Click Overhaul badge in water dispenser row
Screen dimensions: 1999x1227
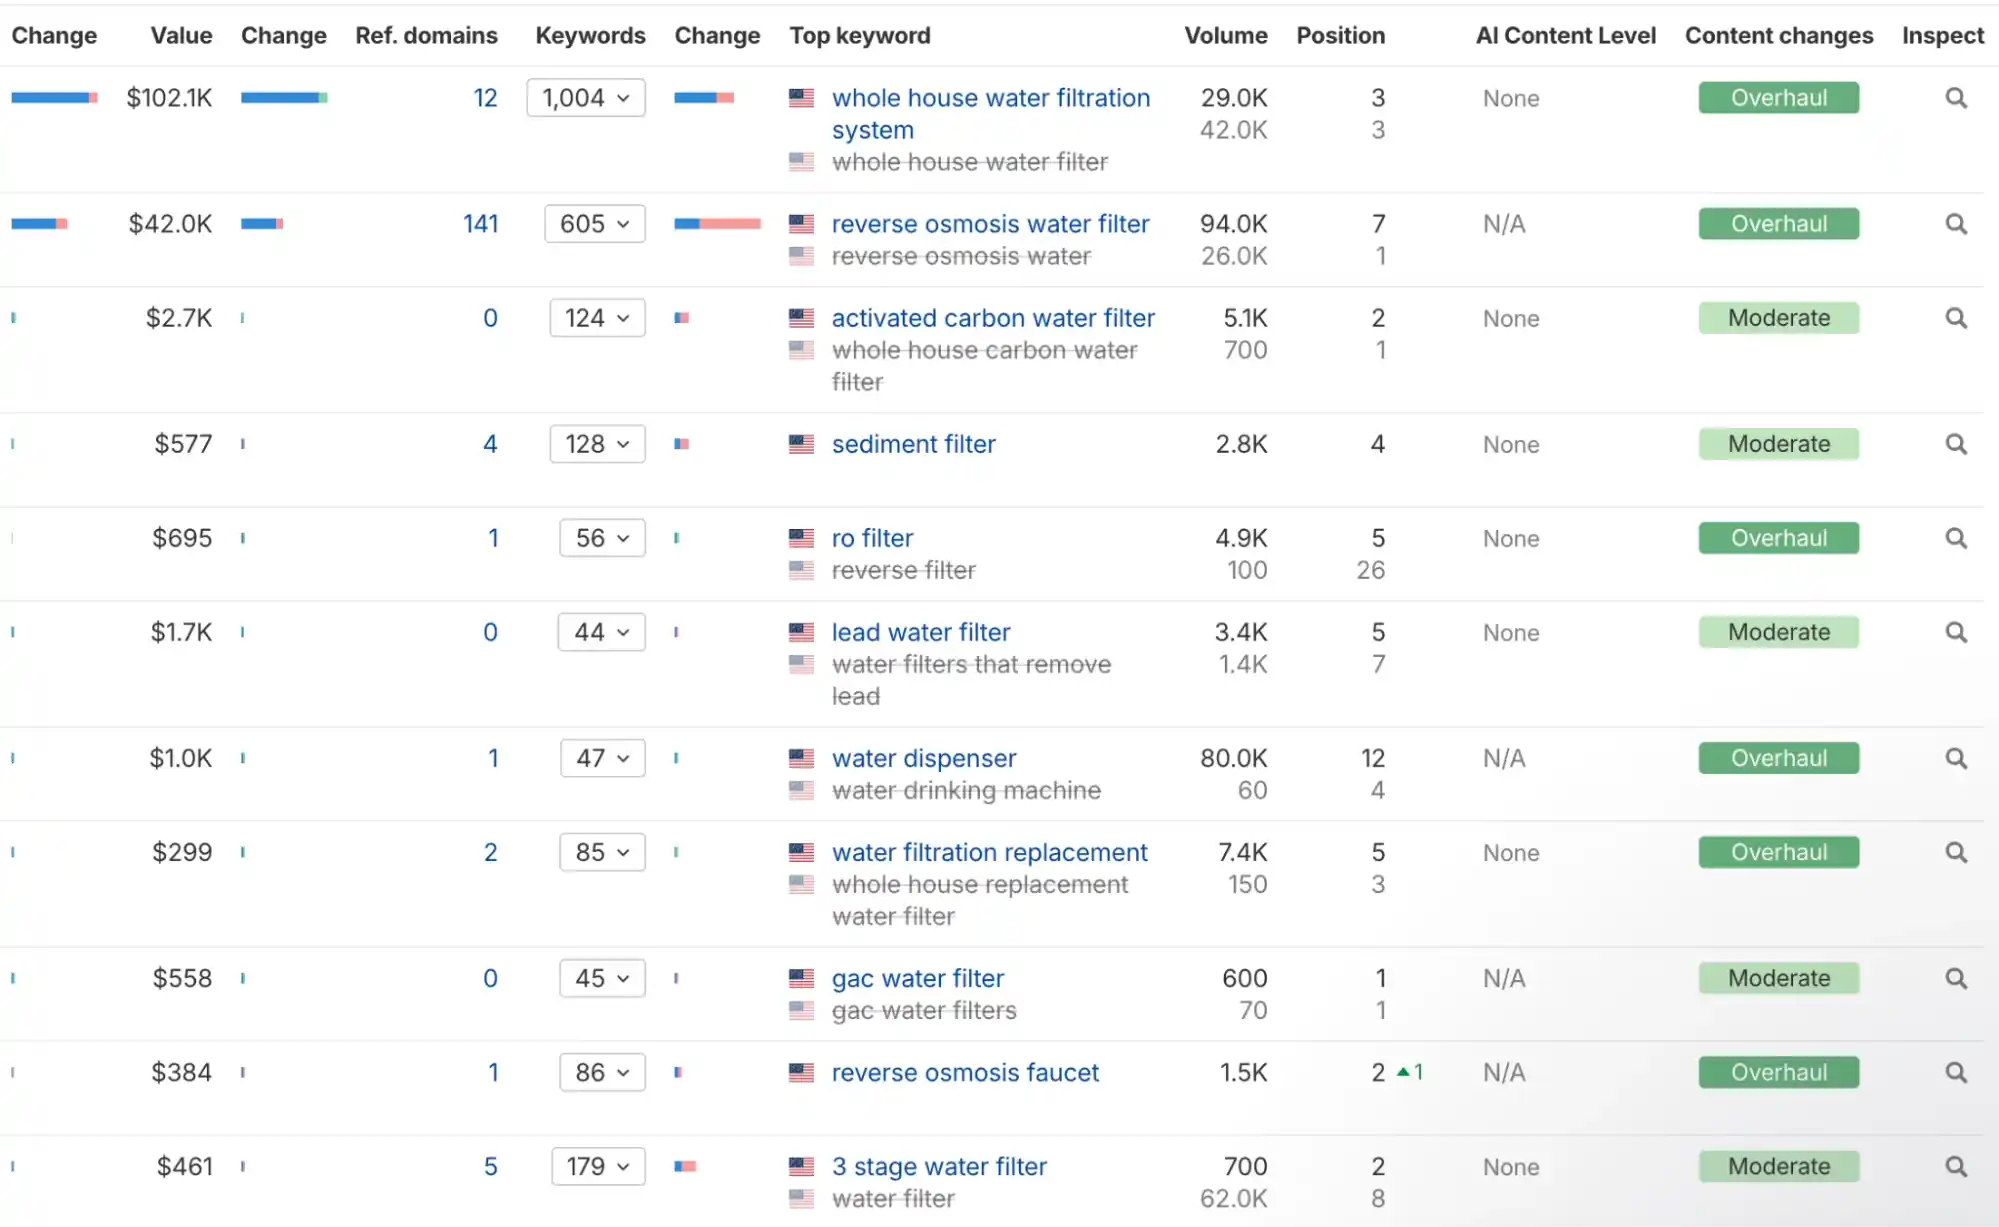(x=1778, y=758)
